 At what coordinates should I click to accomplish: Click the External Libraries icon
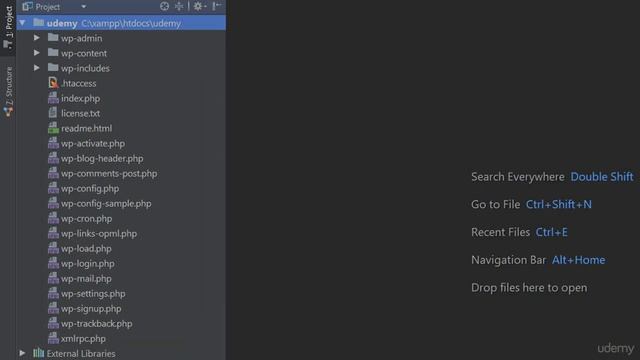coord(38,353)
